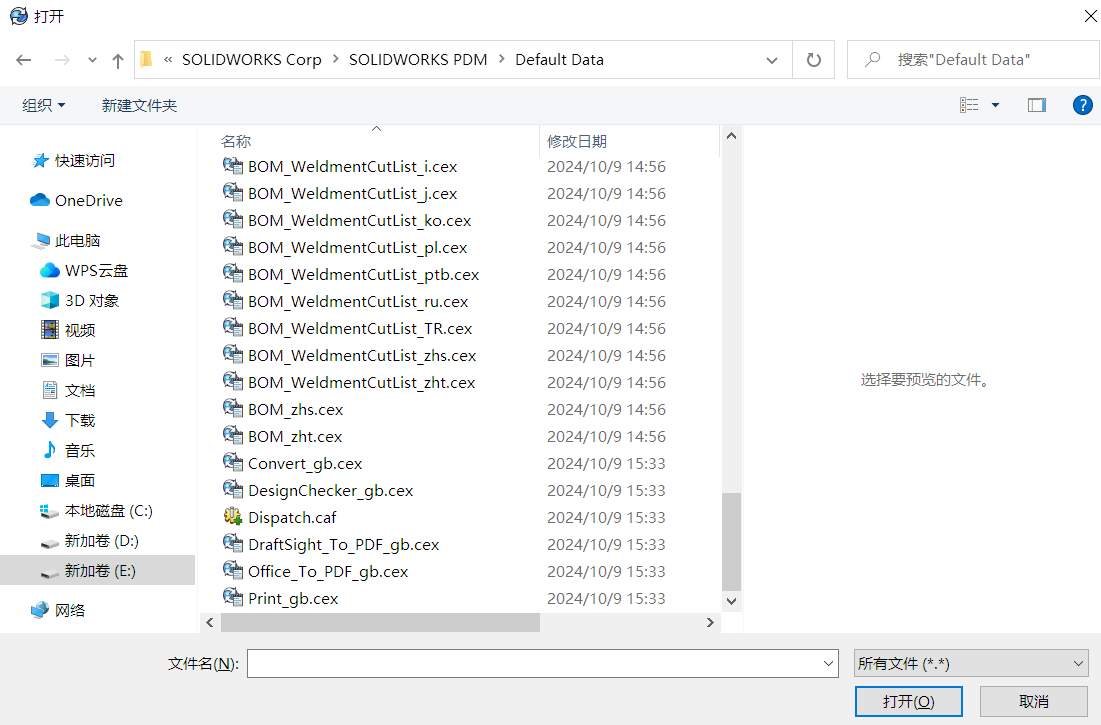This screenshot has height=725, width=1101.
Task: Click the file list scroll up arrow
Action: 731,135
